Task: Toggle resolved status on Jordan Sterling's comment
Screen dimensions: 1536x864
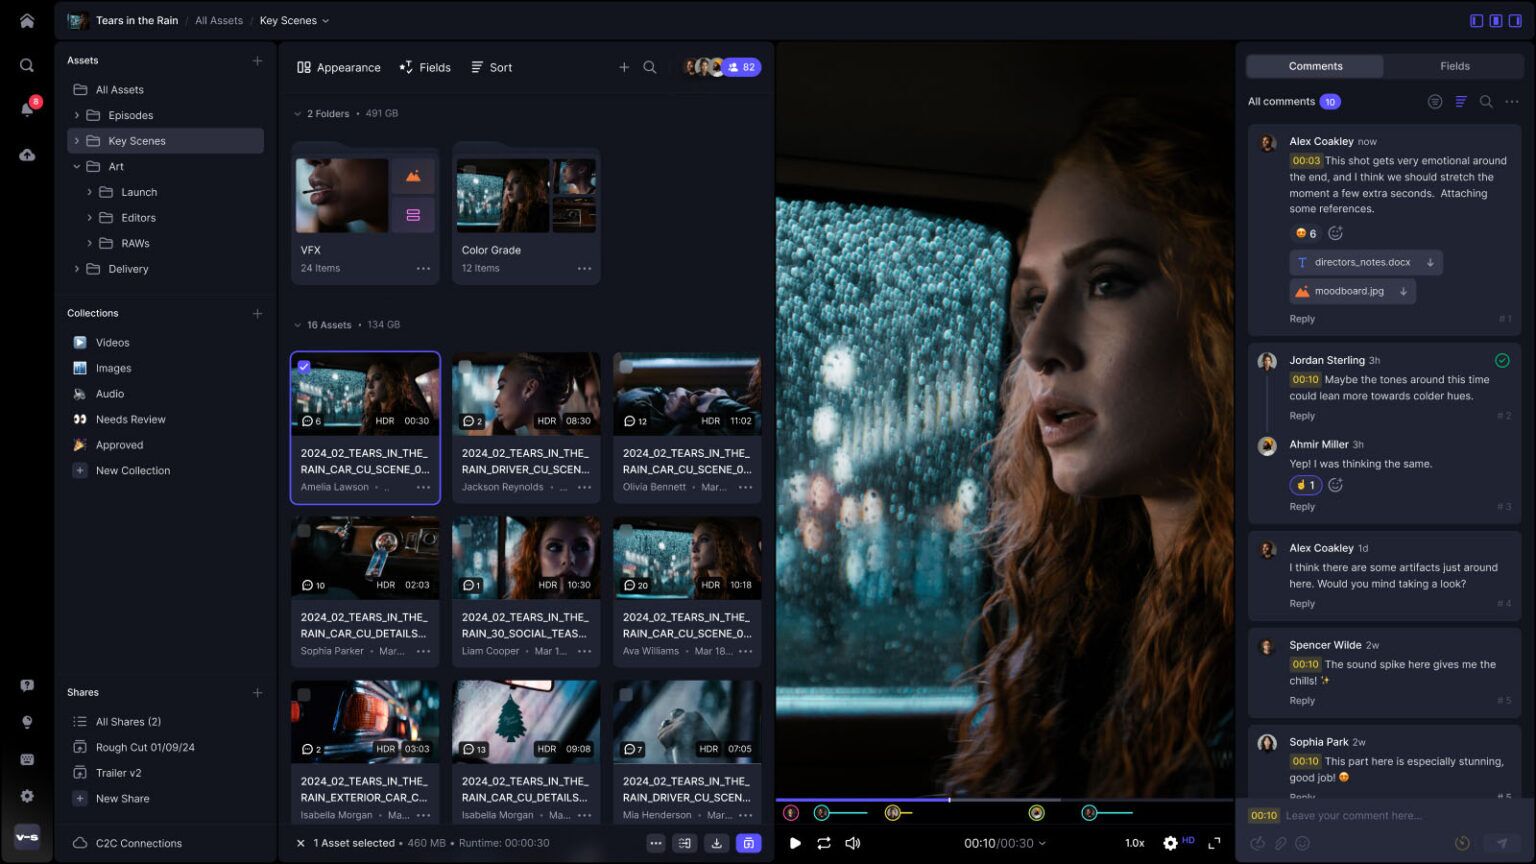Action: click(1501, 360)
